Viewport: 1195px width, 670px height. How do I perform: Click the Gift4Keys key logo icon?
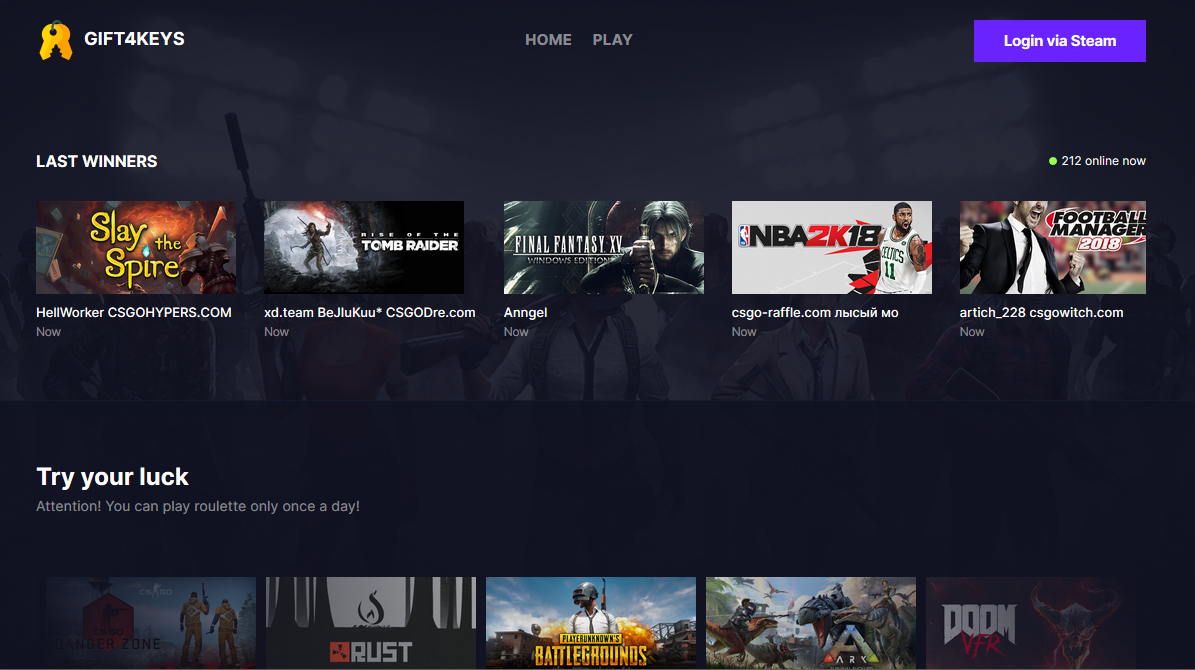tap(55, 41)
